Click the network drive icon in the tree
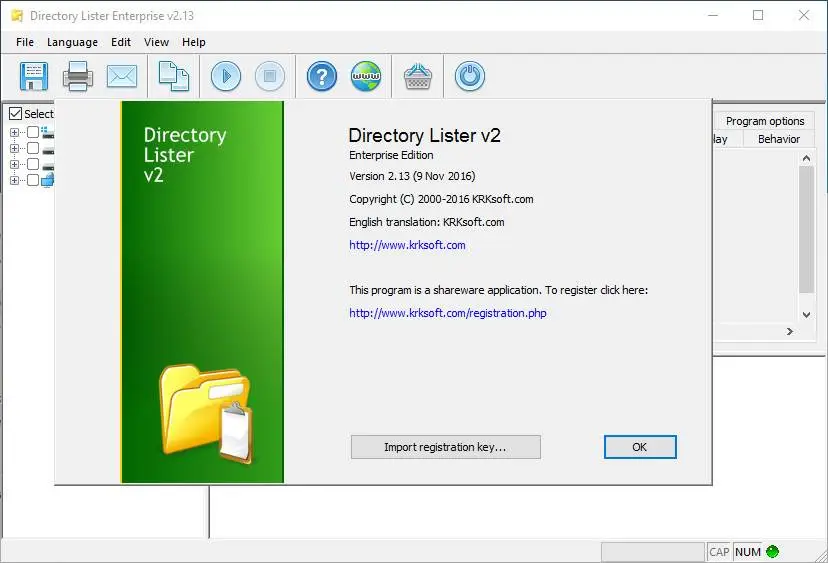The image size is (828, 563). 48,180
